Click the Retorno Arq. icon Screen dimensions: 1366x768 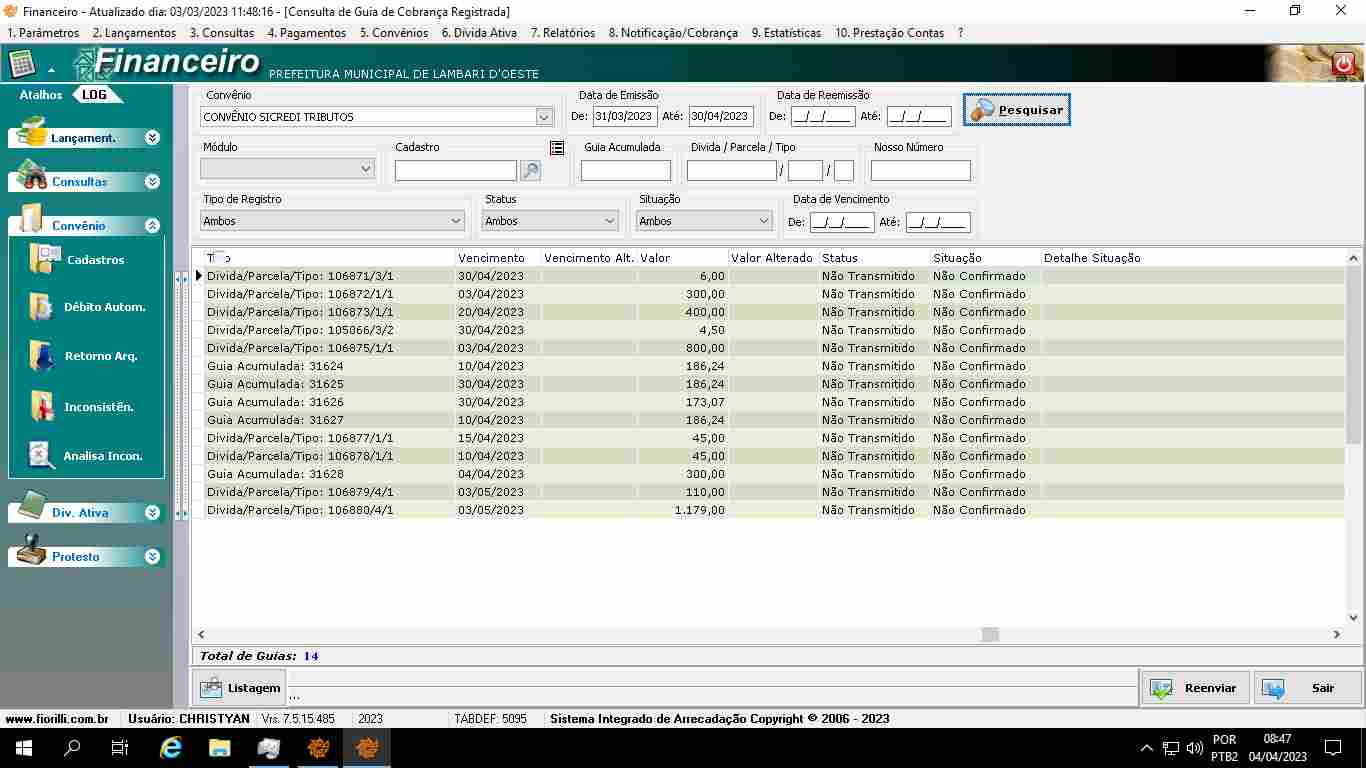click(42, 356)
